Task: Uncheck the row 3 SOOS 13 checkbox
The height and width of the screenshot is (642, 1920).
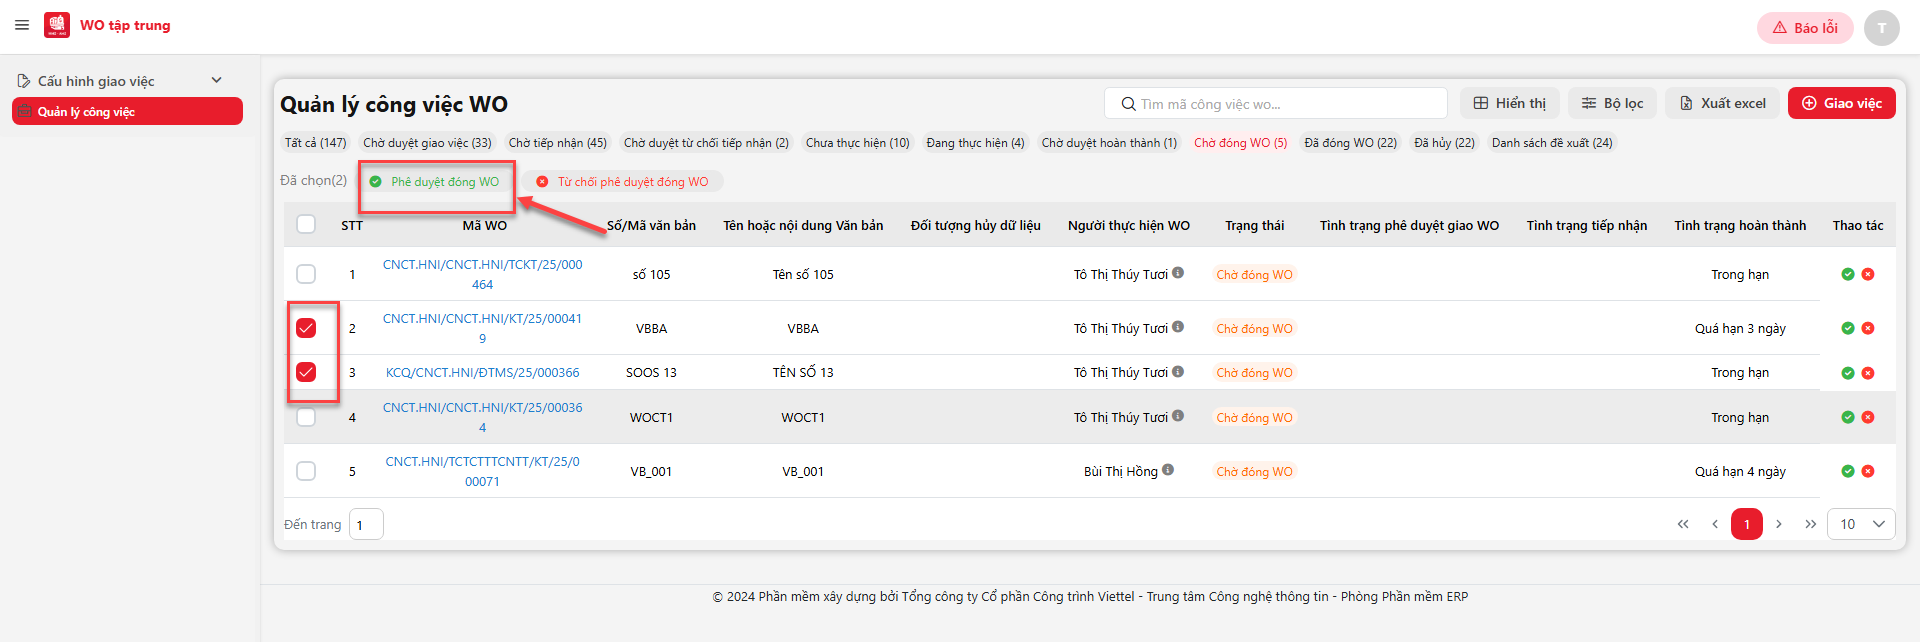Action: coord(306,372)
